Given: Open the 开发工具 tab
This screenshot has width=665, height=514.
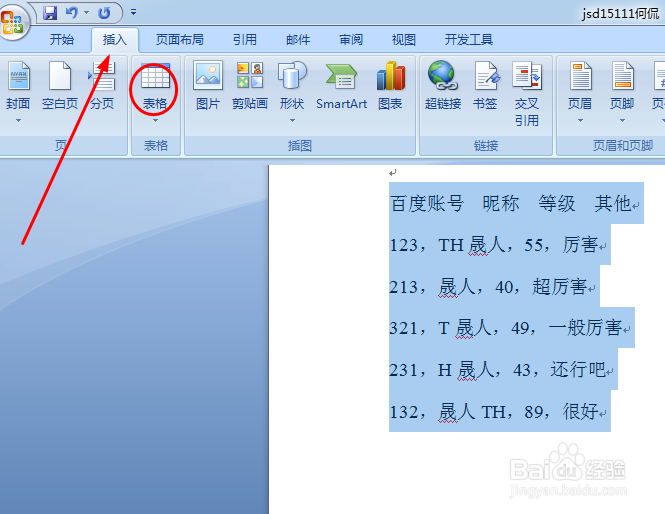Looking at the screenshot, I should pyautogui.click(x=469, y=39).
